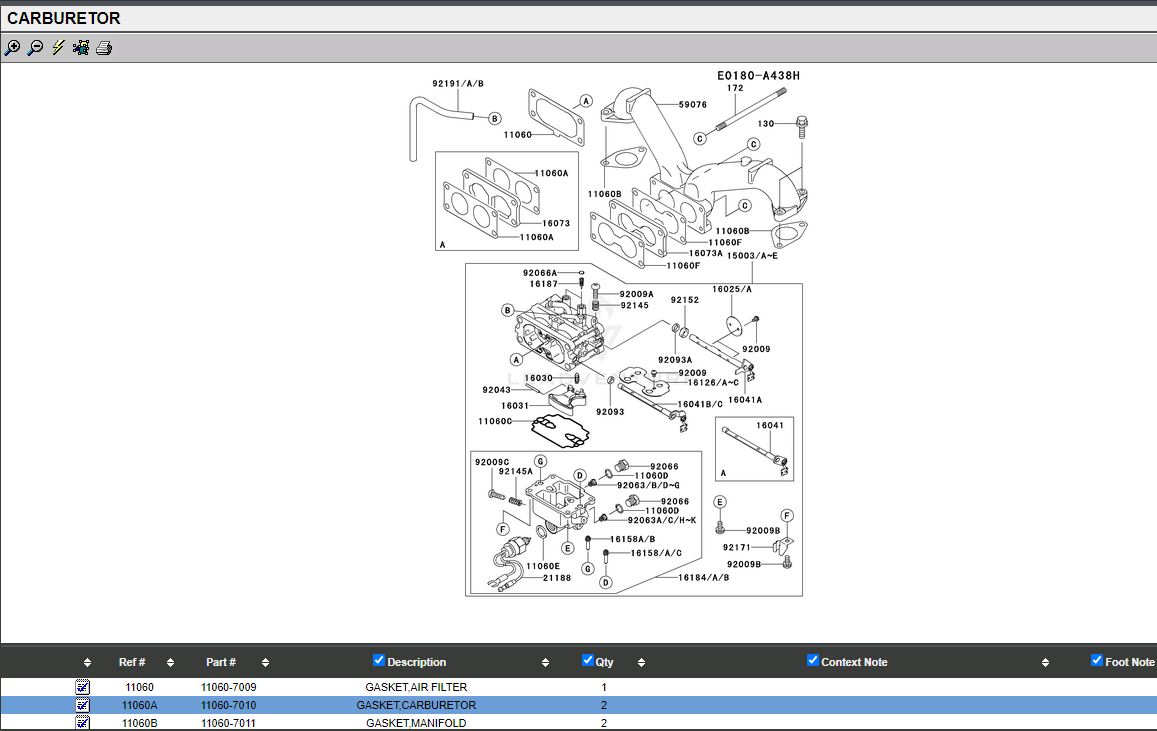Open the note icon for Ref 11060A
Screen dimensions: 1157x731
83,705
